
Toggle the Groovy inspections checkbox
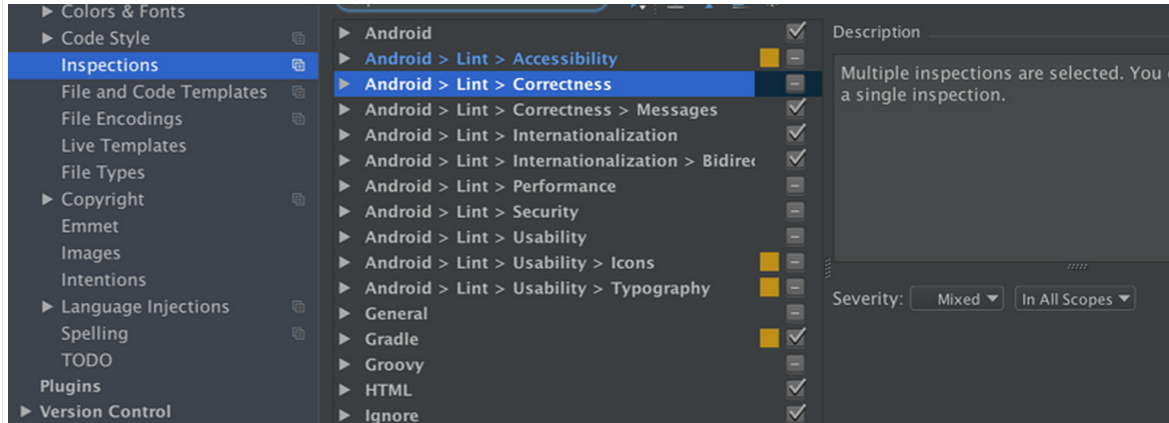tap(795, 364)
